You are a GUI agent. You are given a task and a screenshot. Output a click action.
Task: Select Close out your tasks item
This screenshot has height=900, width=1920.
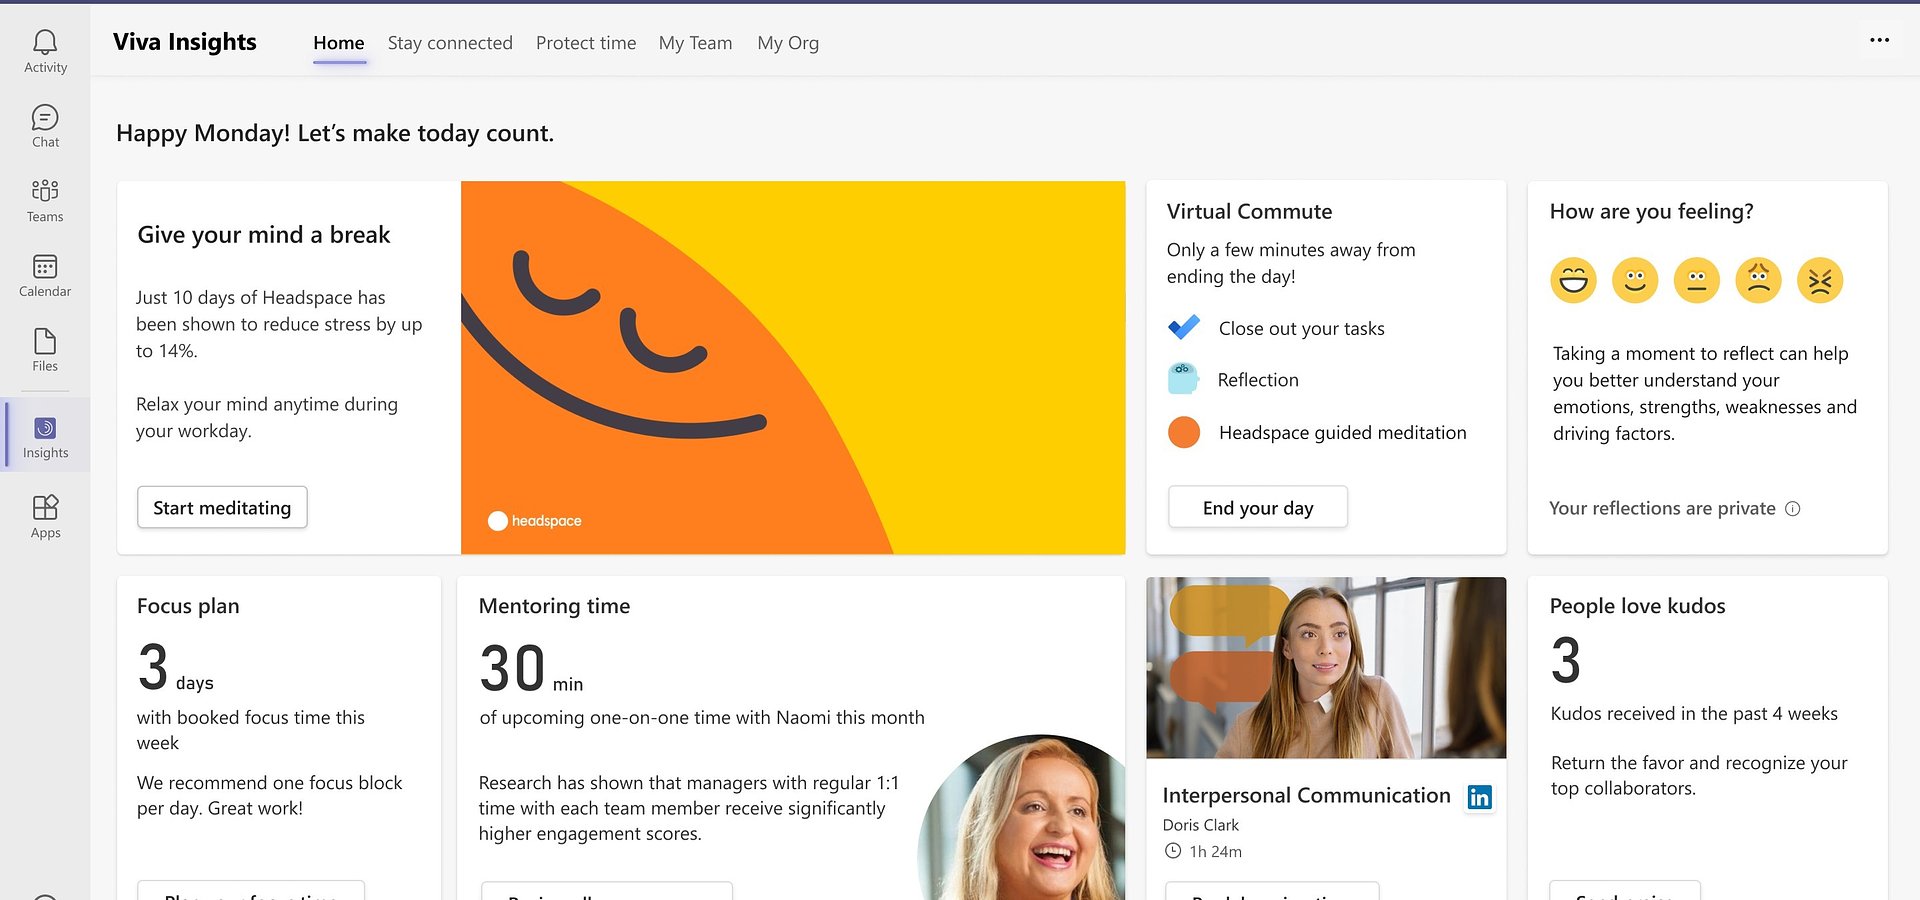coord(1301,329)
